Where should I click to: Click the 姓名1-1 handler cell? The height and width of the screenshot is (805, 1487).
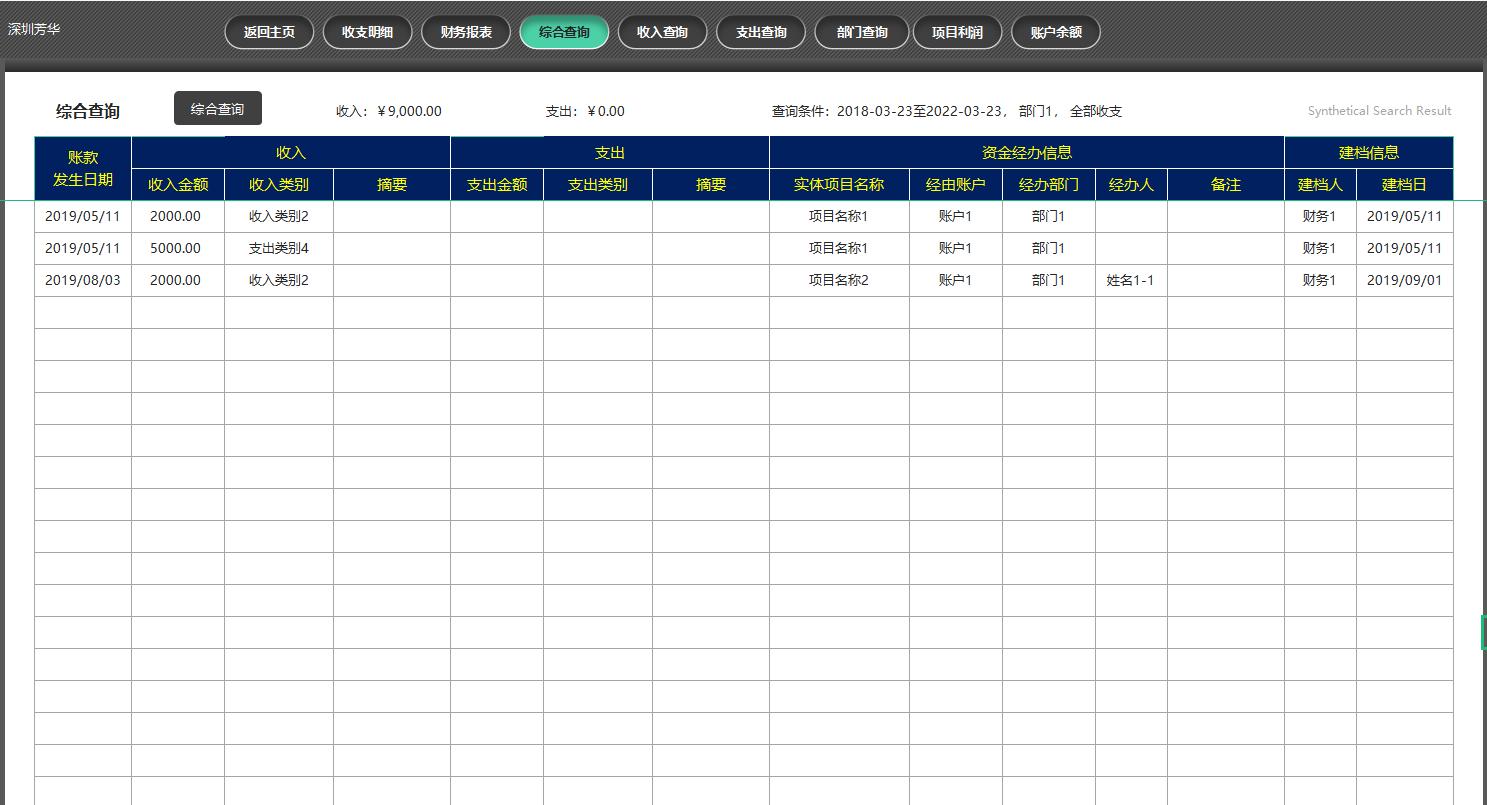[x=1131, y=280]
